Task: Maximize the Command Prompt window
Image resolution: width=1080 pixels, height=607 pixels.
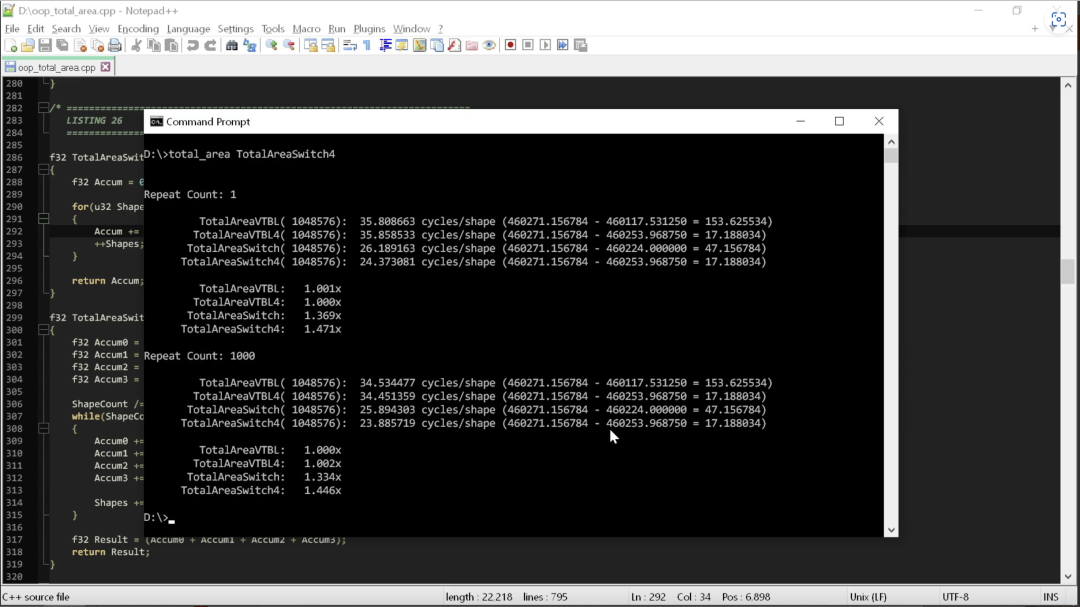Action: (x=839, y=121)
